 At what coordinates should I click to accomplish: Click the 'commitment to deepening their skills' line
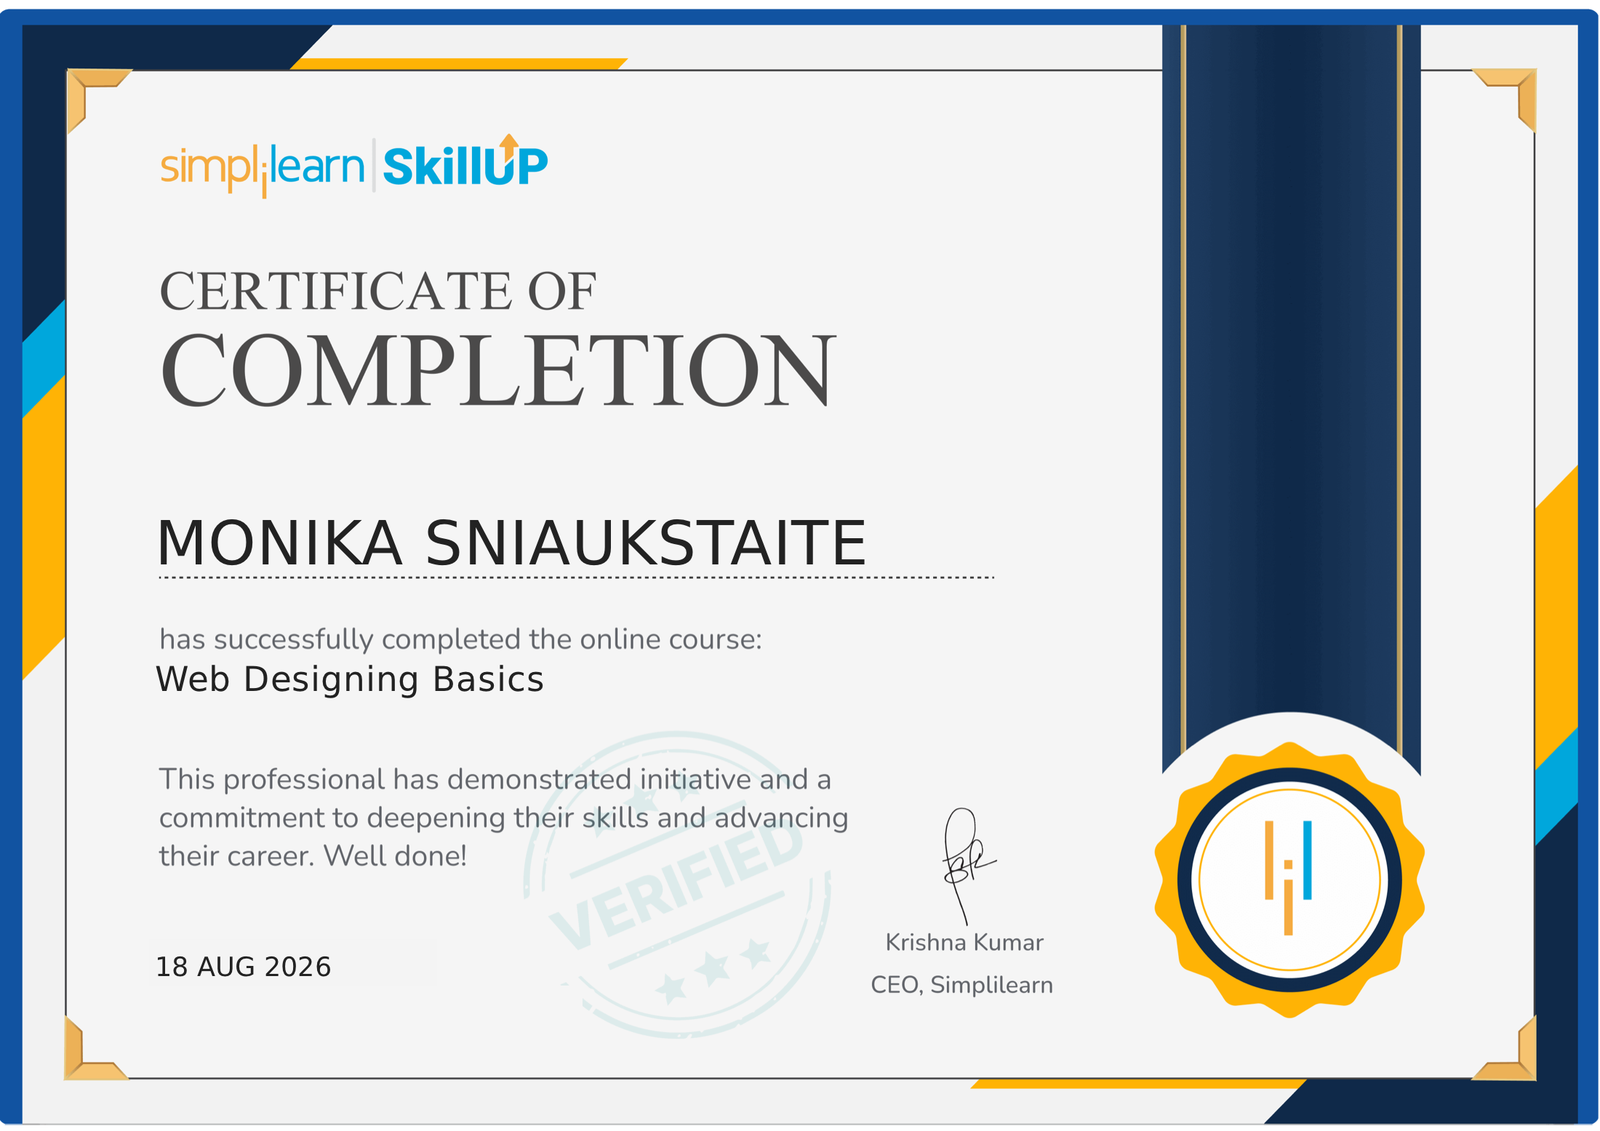(503, 818)
